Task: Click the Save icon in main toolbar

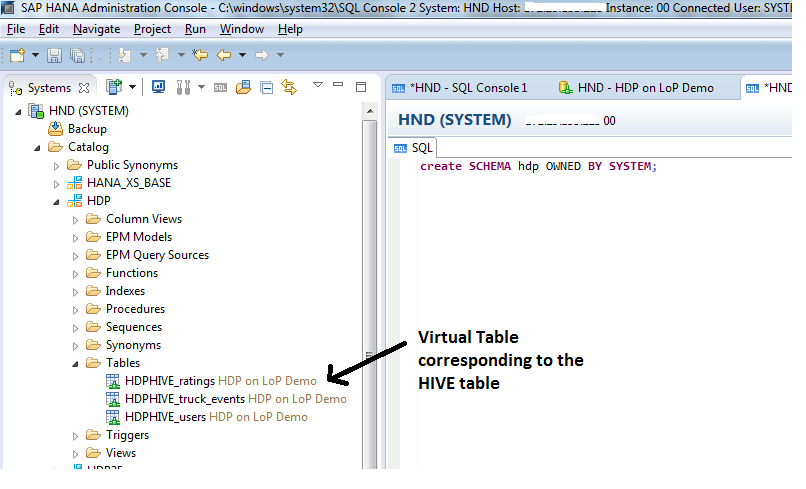Action: point(54,54)
